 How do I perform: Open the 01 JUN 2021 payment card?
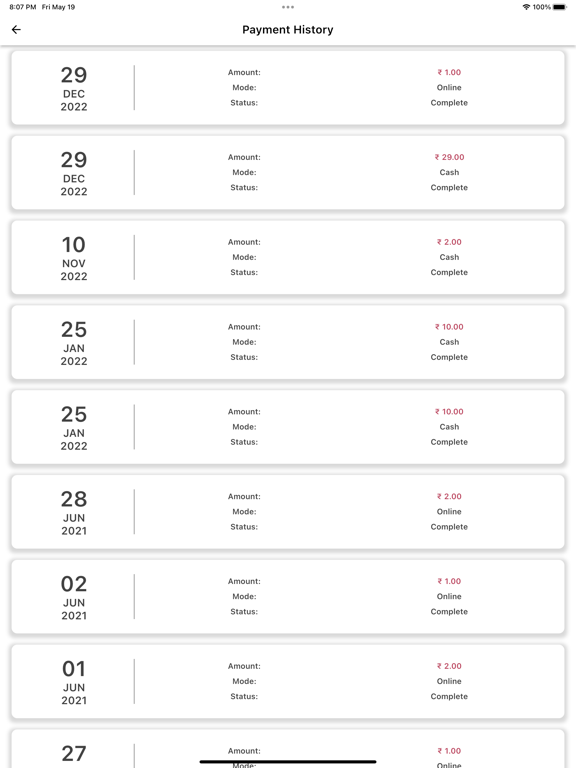288,681
